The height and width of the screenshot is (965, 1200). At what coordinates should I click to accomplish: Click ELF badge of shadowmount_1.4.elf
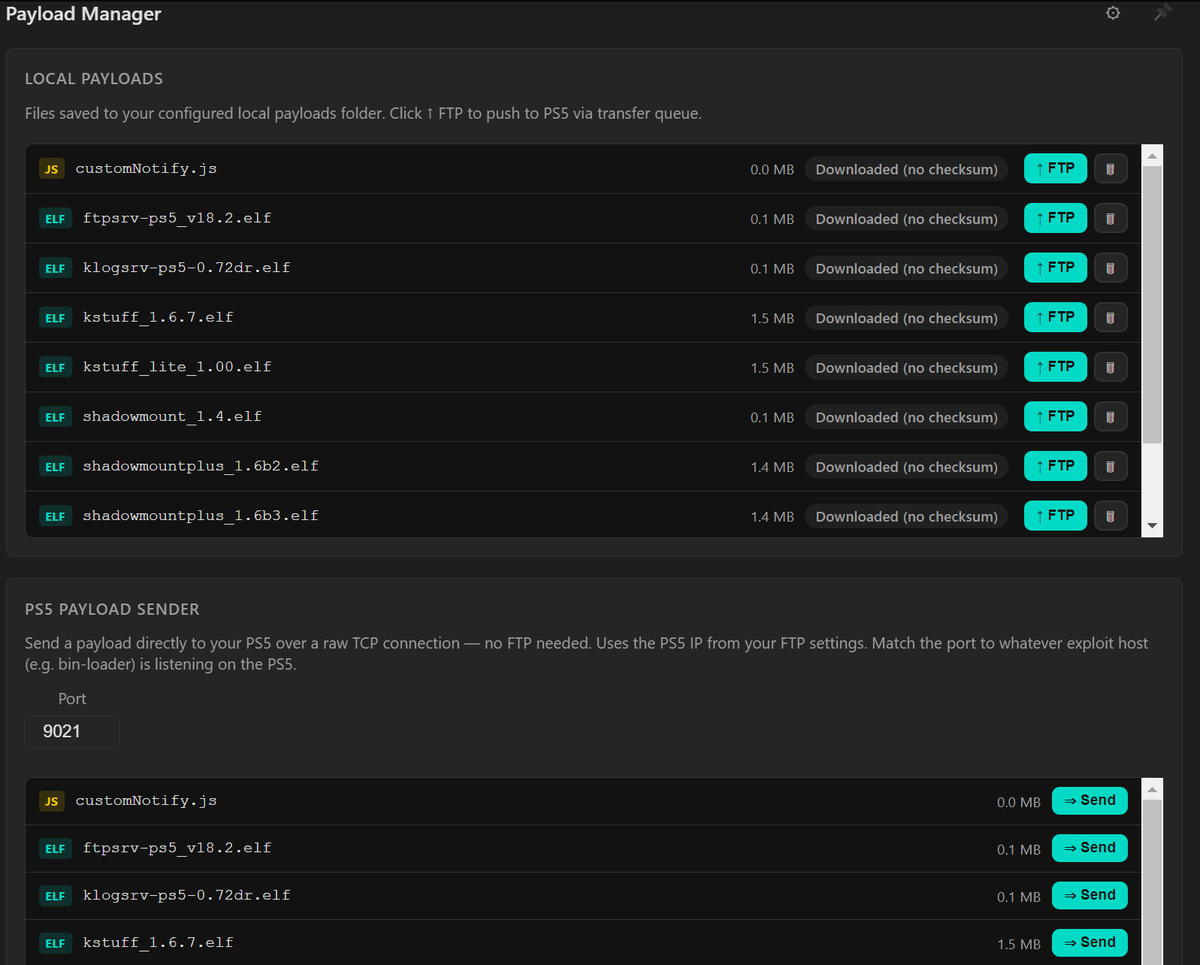click(x=55, y=416)
